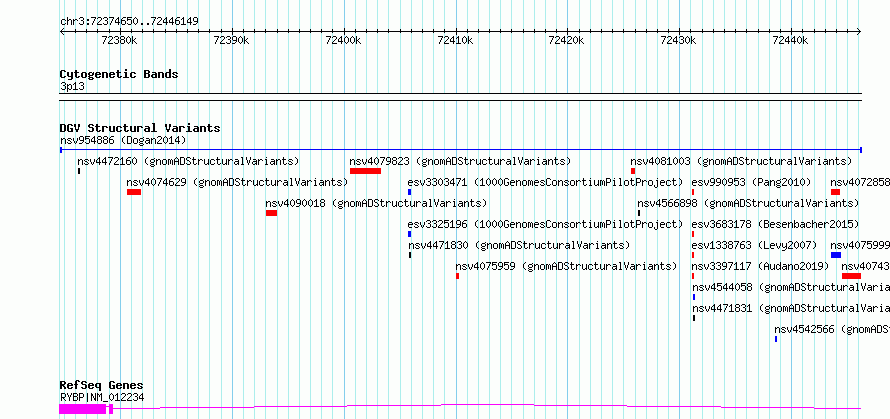
Task: Open variant nsv4472160 label
Action: point(188,161)
